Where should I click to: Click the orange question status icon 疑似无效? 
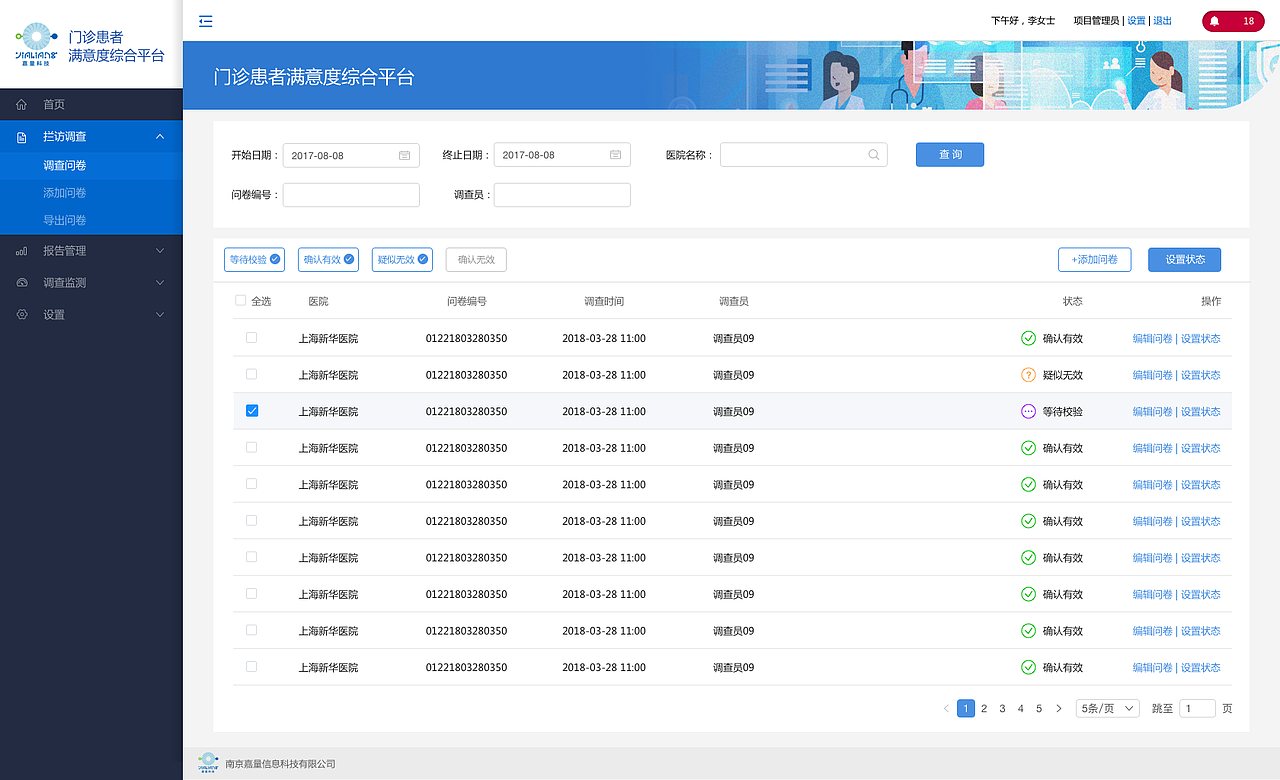(x=1028, y=375)
